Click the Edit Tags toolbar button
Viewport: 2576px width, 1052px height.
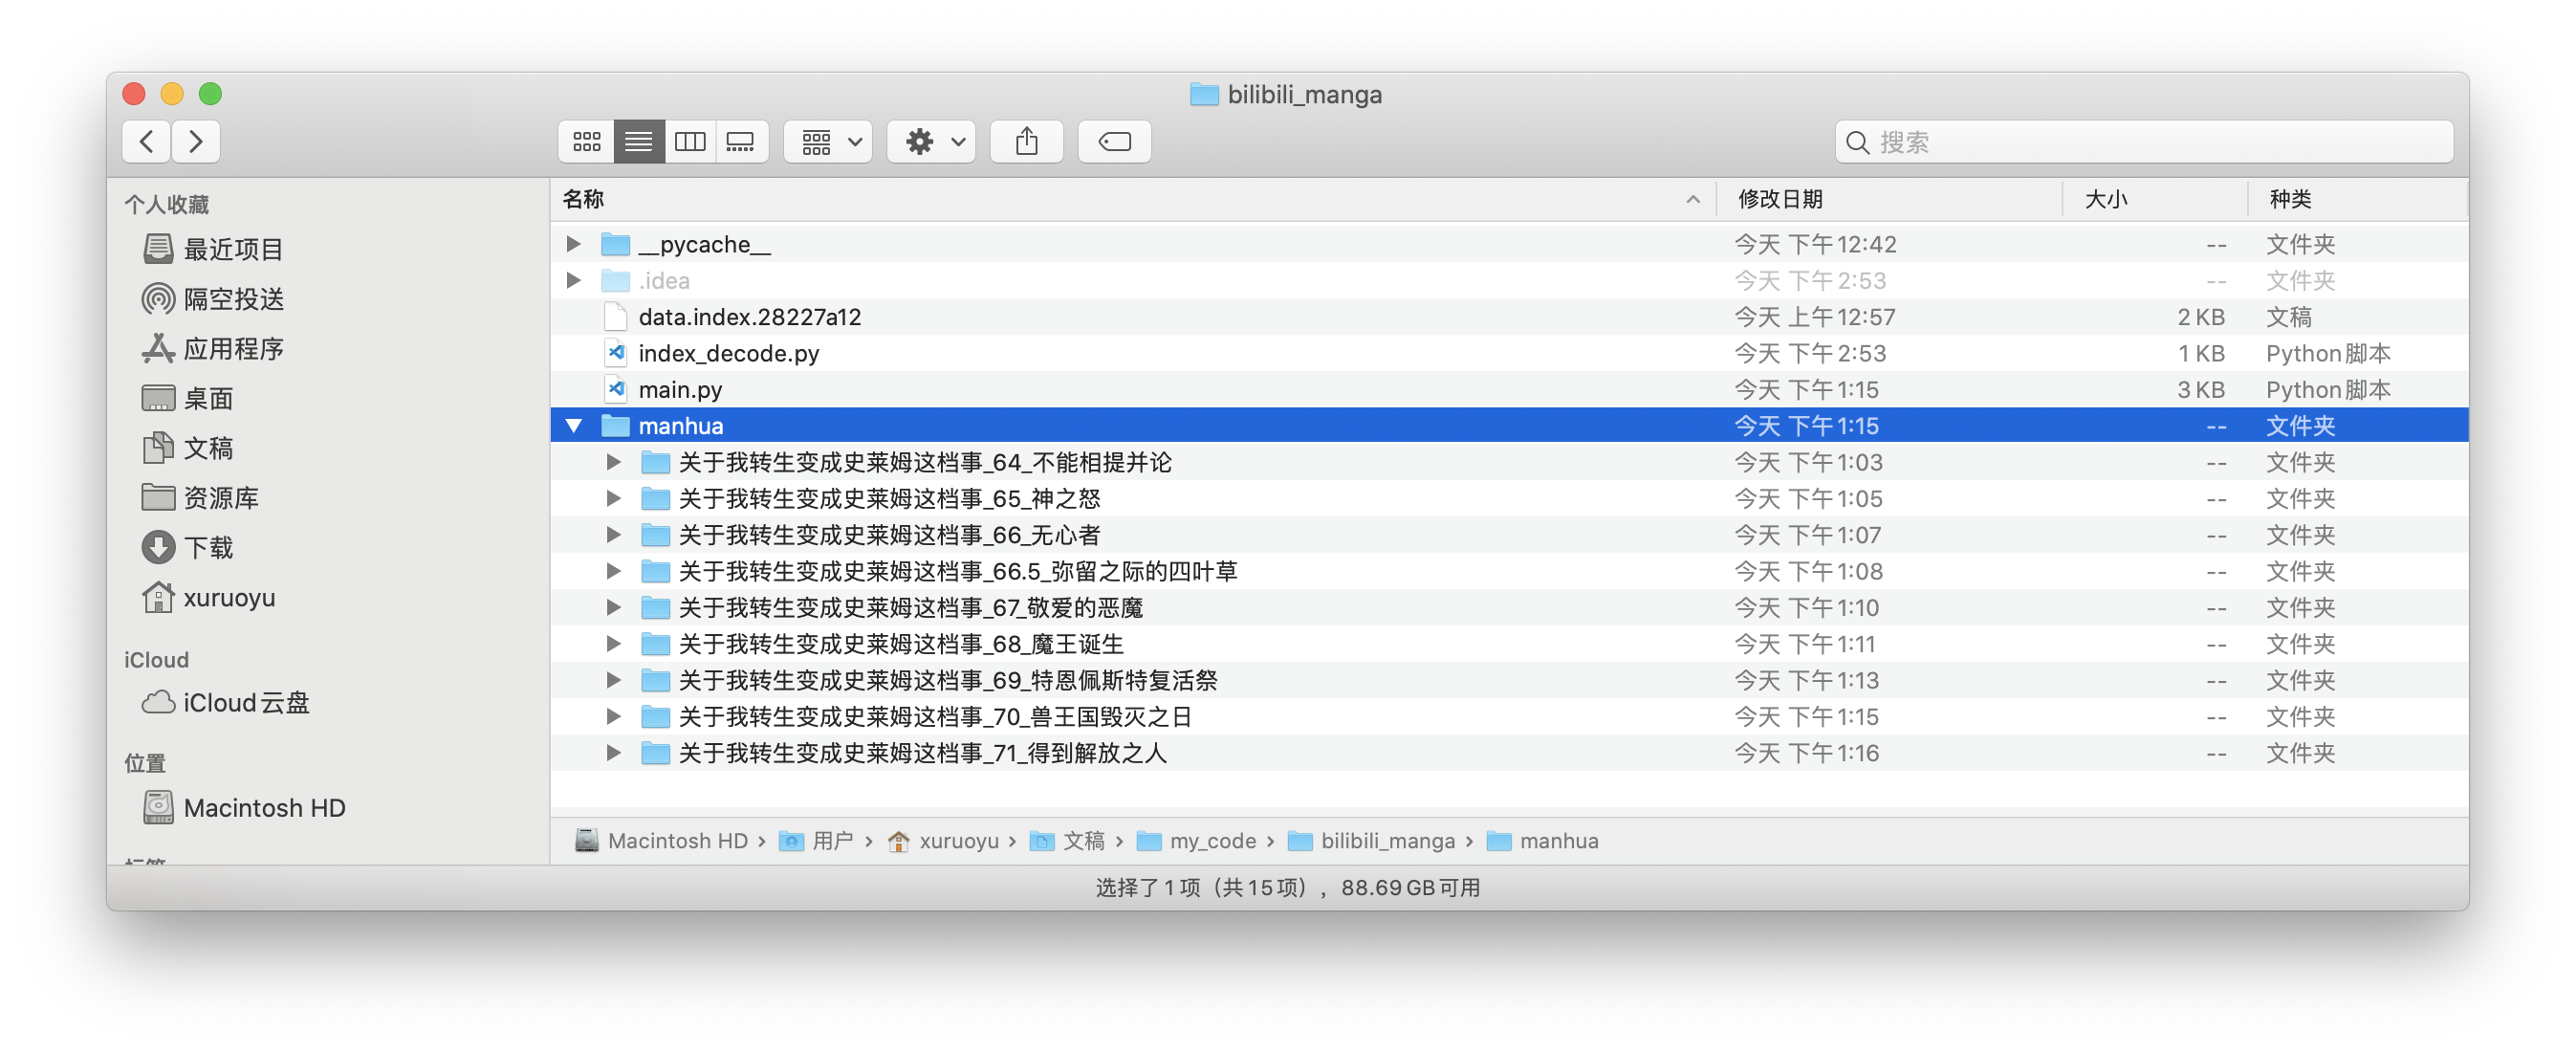1114,142
